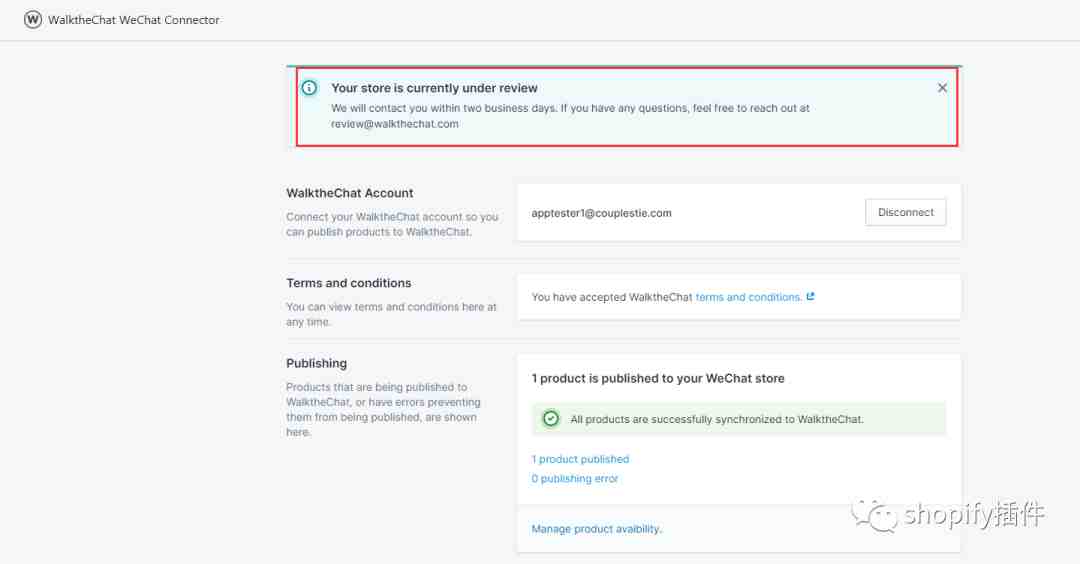Click the WeChat logo in watermark

[x=875, y=515]
